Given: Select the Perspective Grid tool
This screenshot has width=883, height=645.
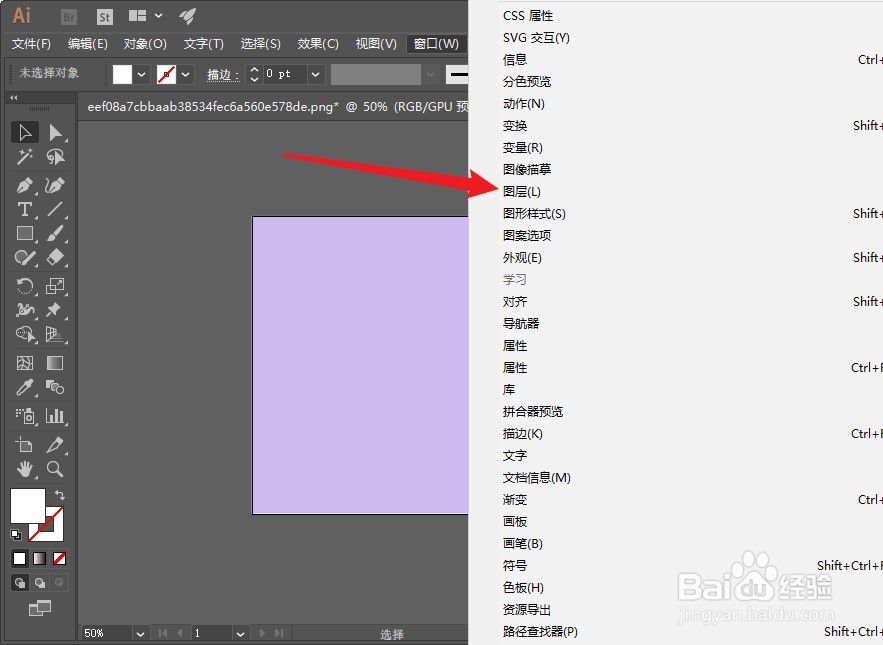Looking at the screenshot, I should pyautogui.click(x=55, y=334).
